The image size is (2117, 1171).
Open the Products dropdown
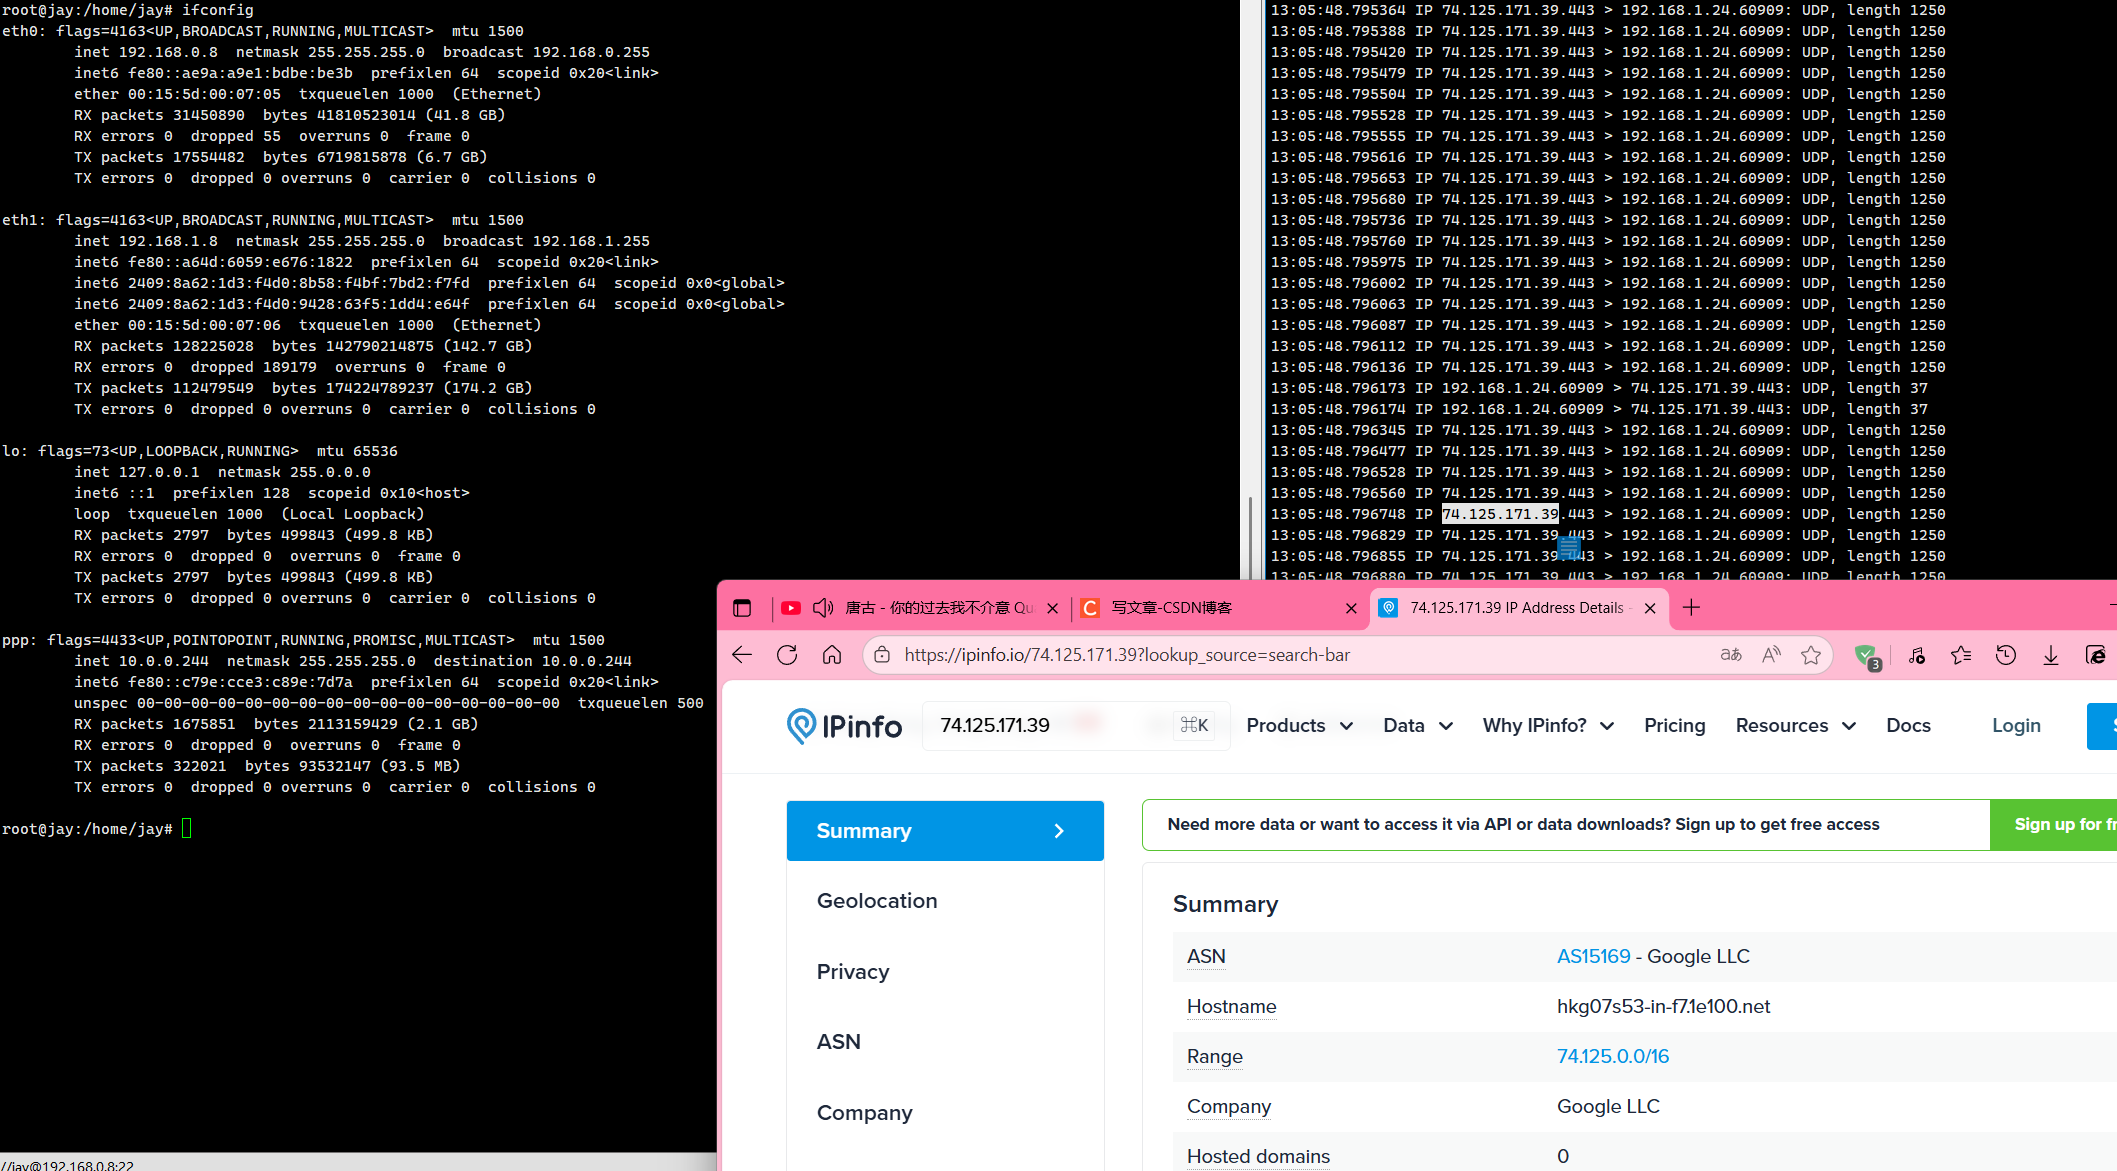(x=1298, y=725)
